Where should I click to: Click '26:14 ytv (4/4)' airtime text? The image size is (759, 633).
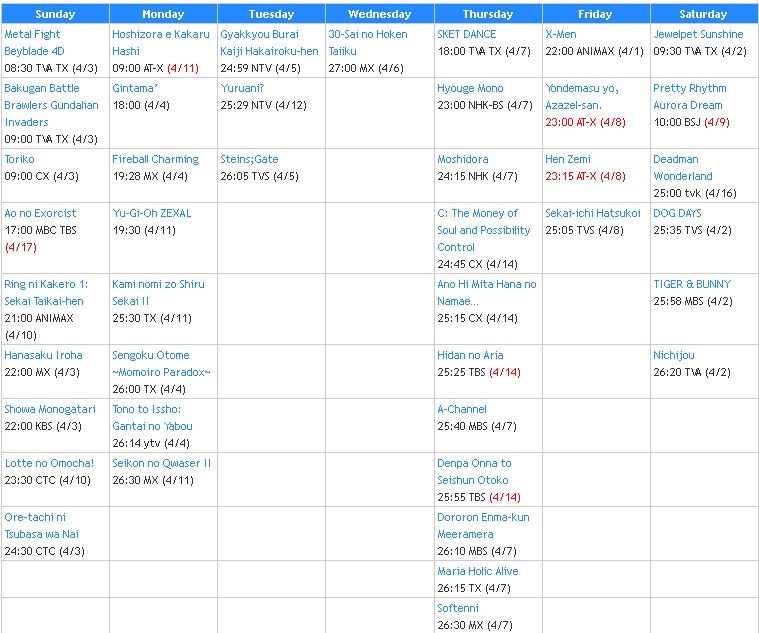click(151, 443)
